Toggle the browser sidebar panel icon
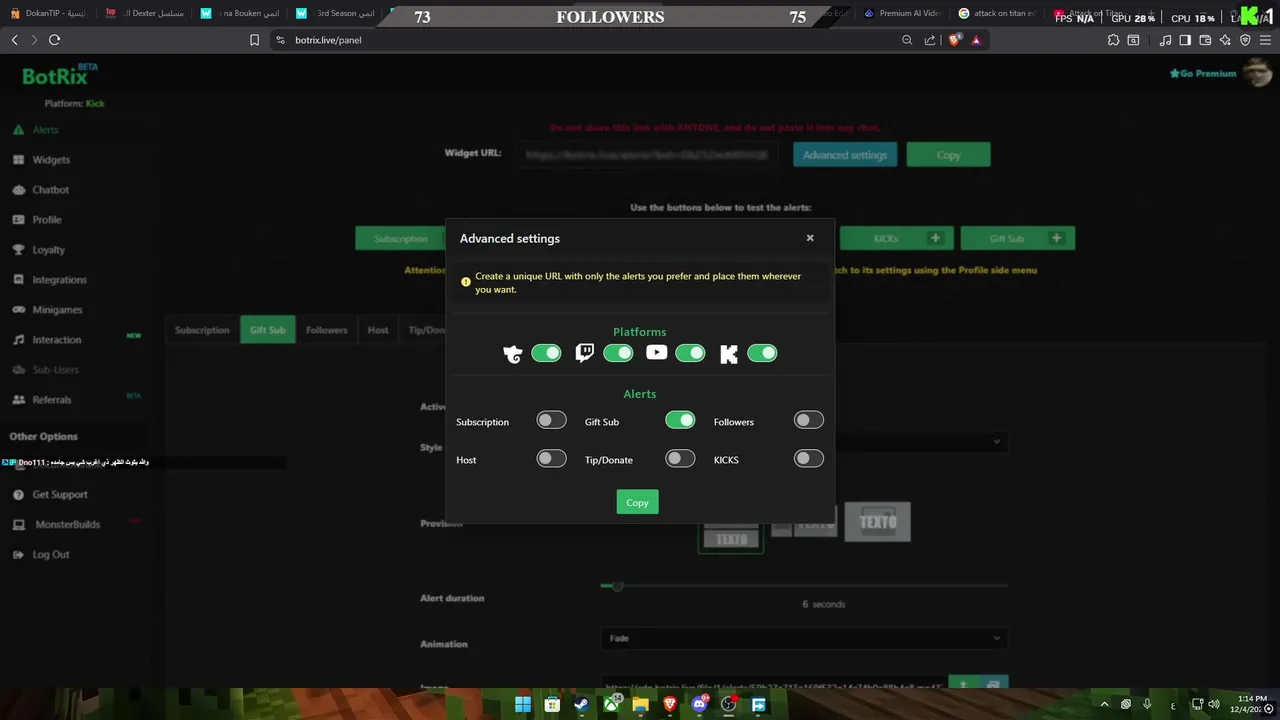Viewport: 1280px width, 720px height. [1185, 40]
